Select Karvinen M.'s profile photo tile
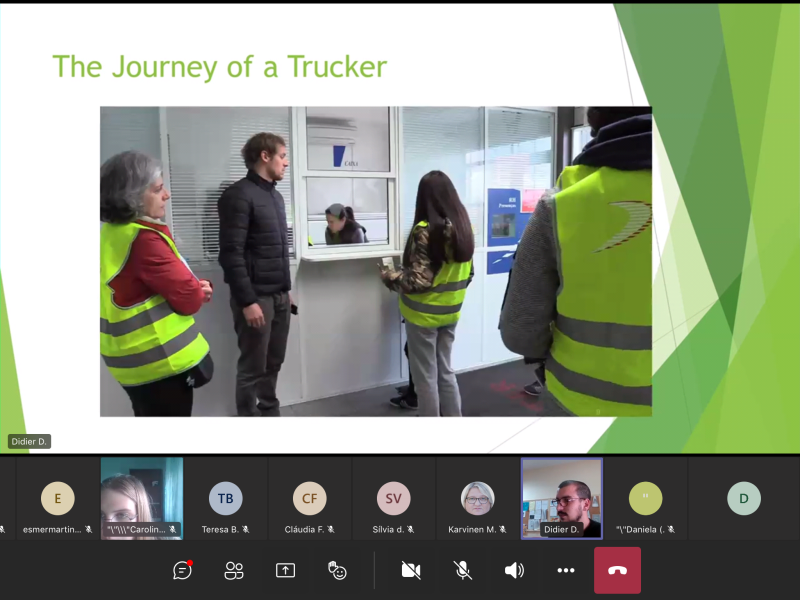 tap(477, 497)
